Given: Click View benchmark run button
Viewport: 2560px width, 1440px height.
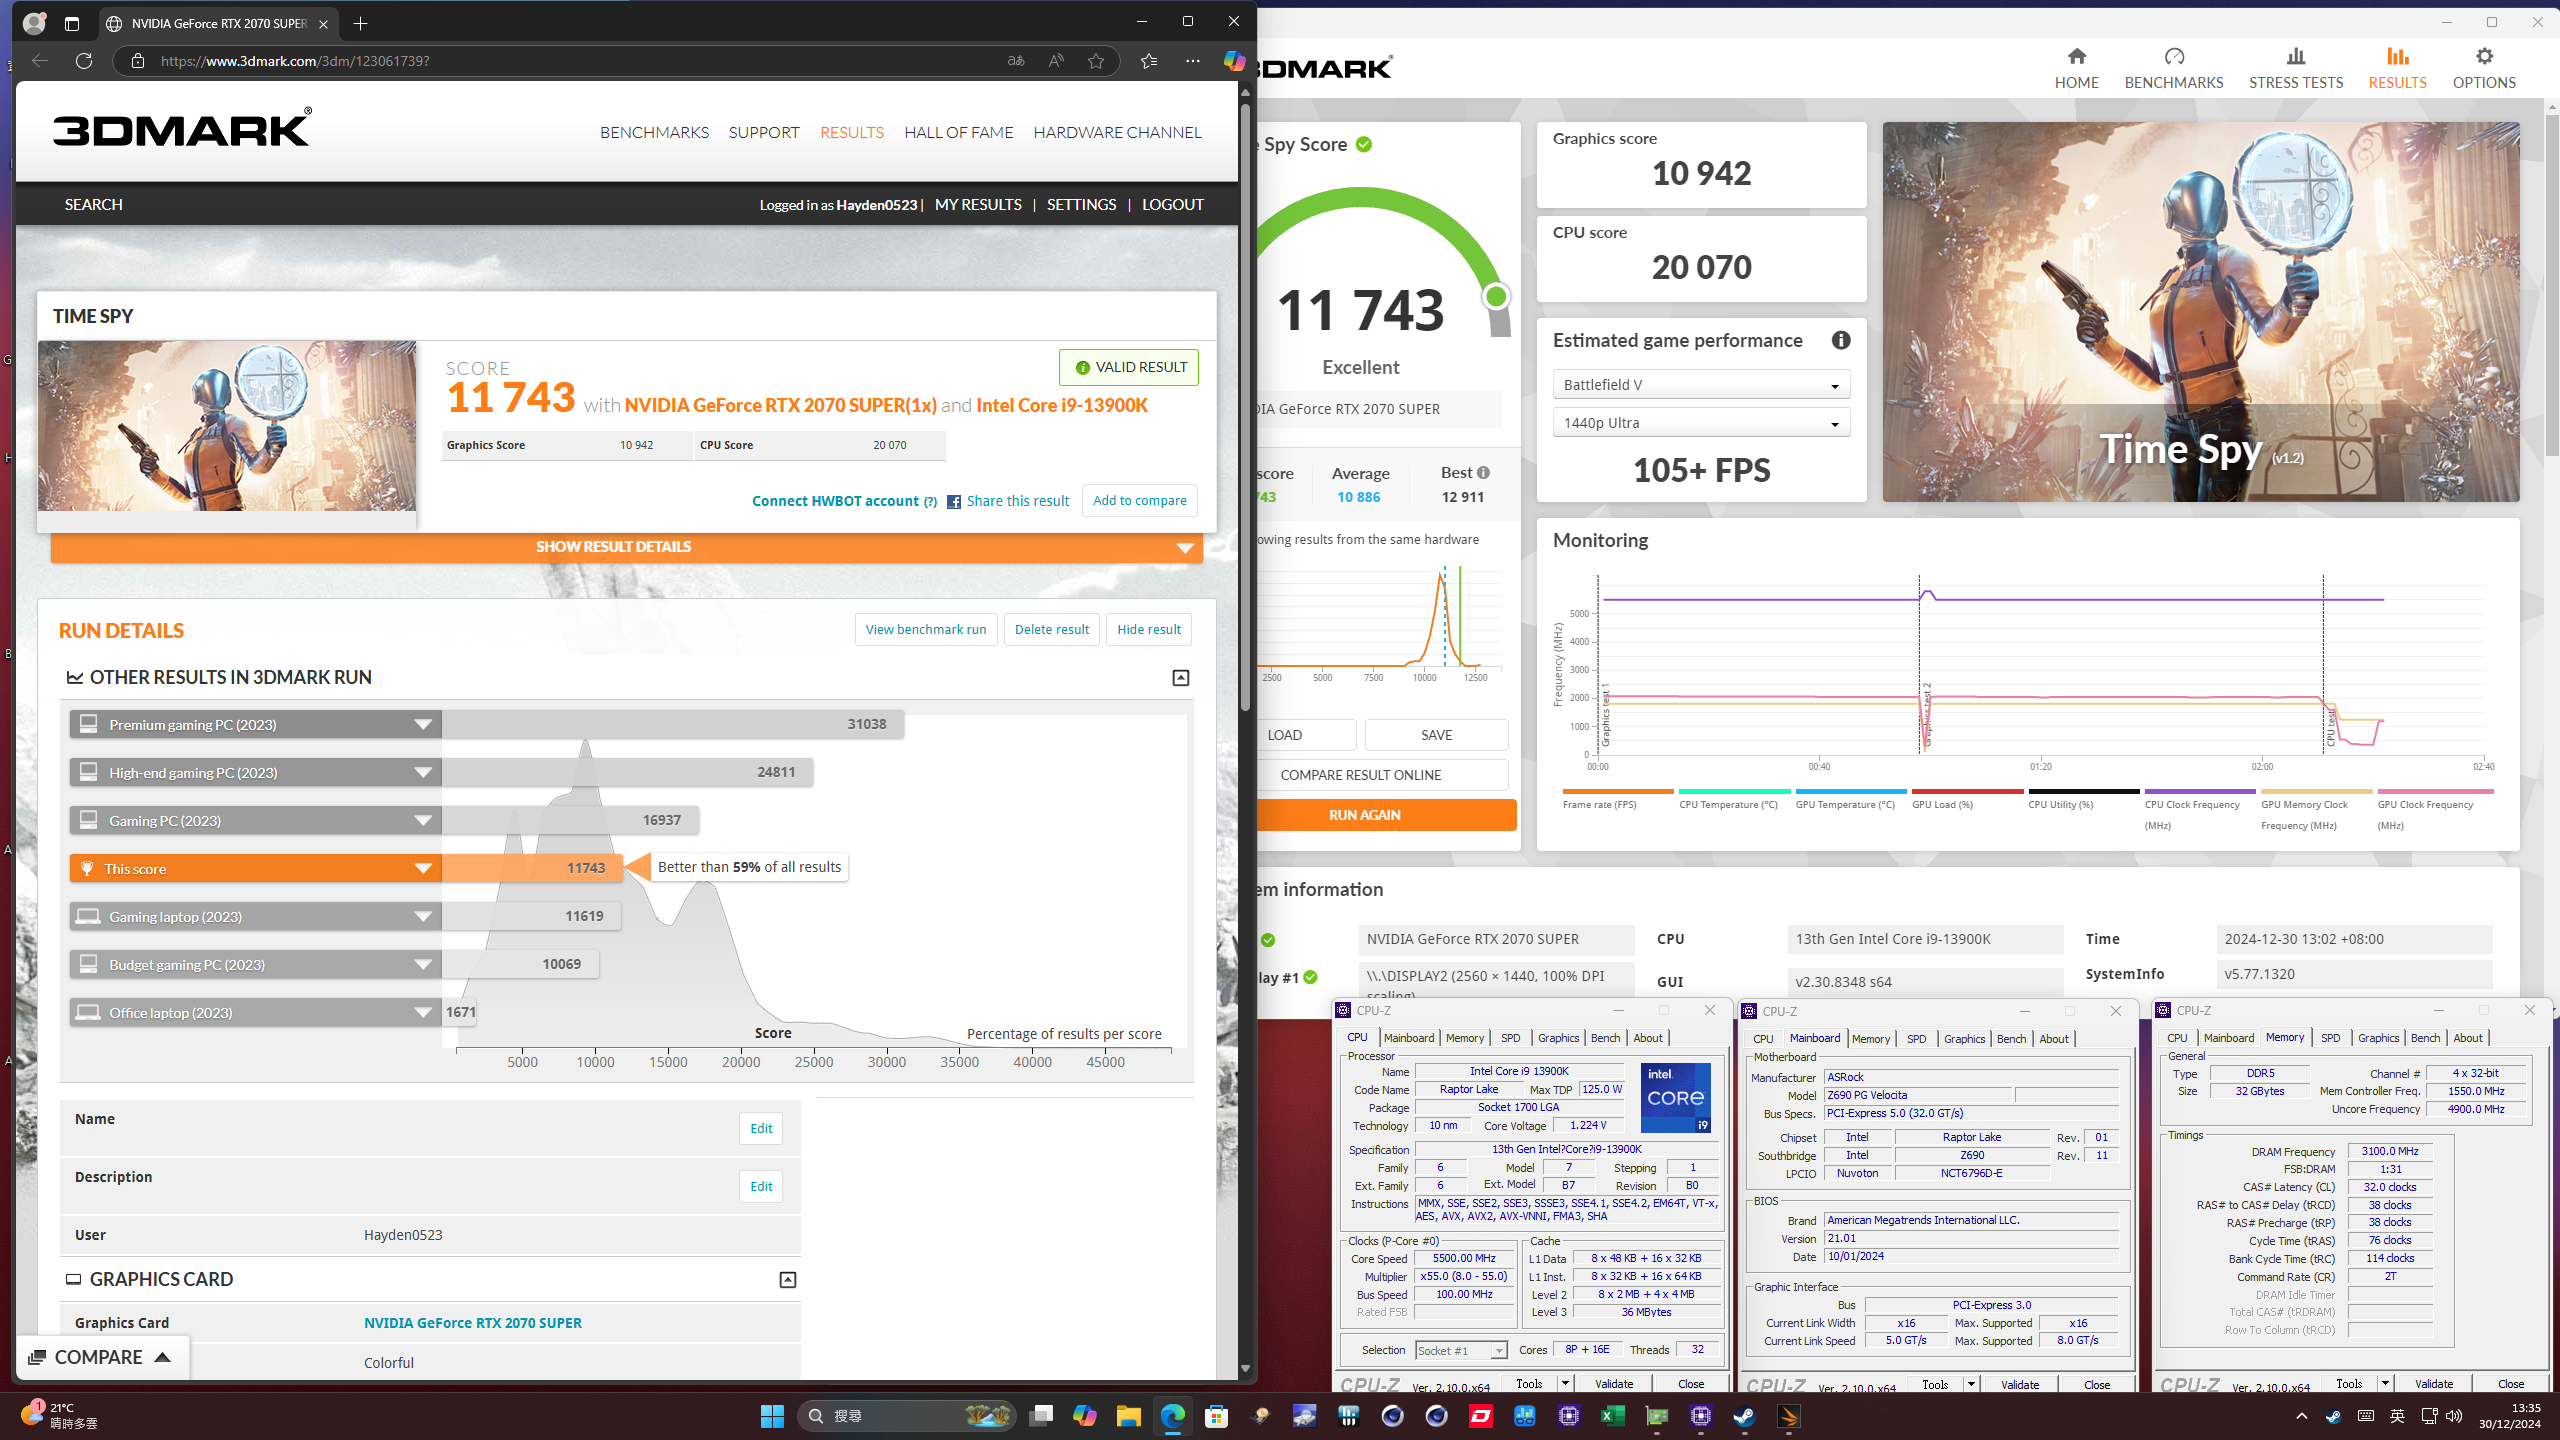Looking at the screenshot, I should coord(925,629).
